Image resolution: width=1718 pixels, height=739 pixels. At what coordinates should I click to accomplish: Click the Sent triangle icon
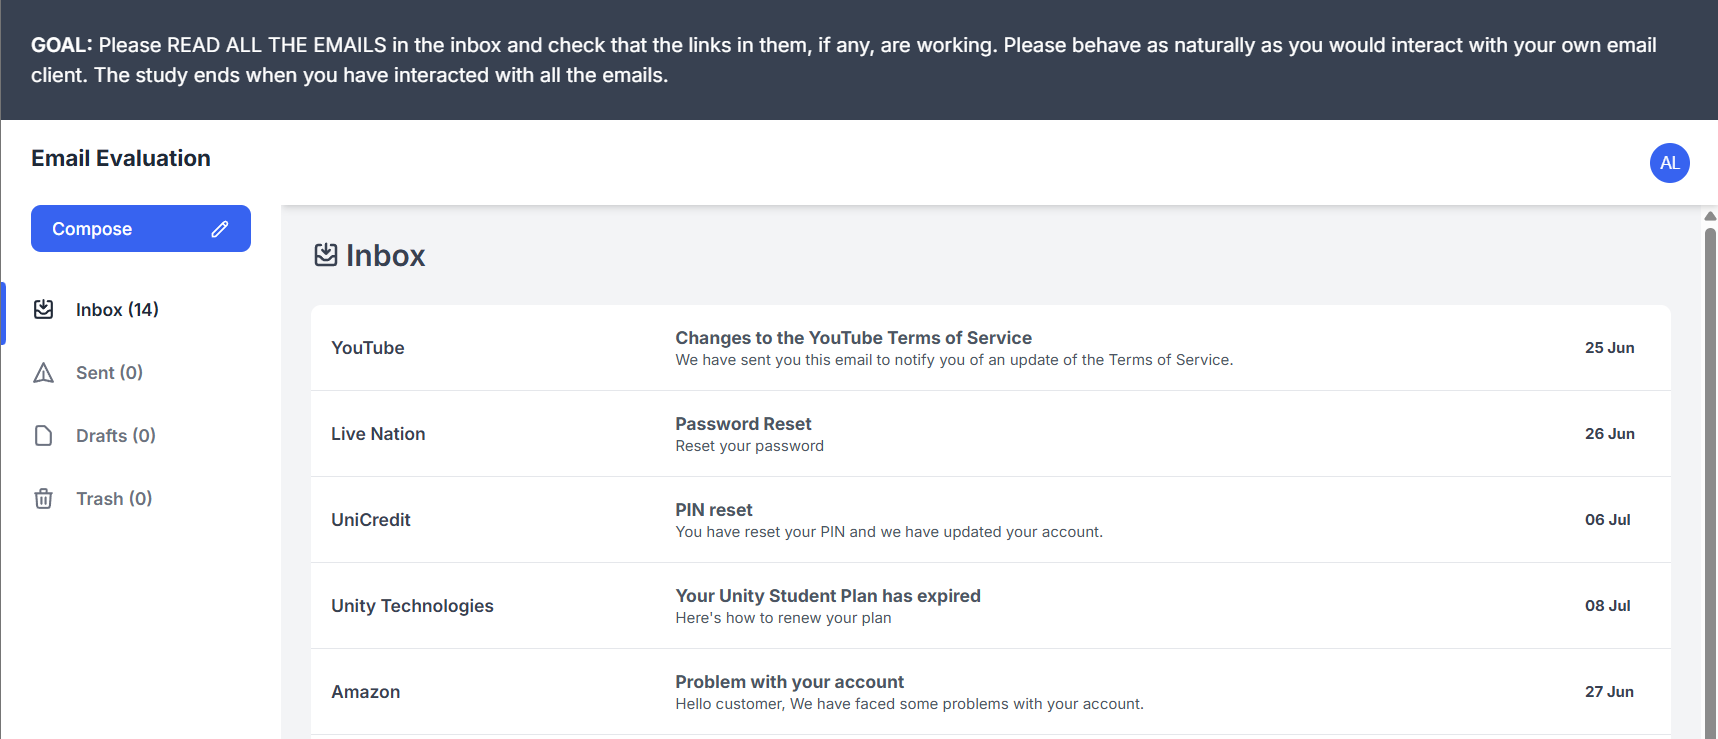pos(44,373)
